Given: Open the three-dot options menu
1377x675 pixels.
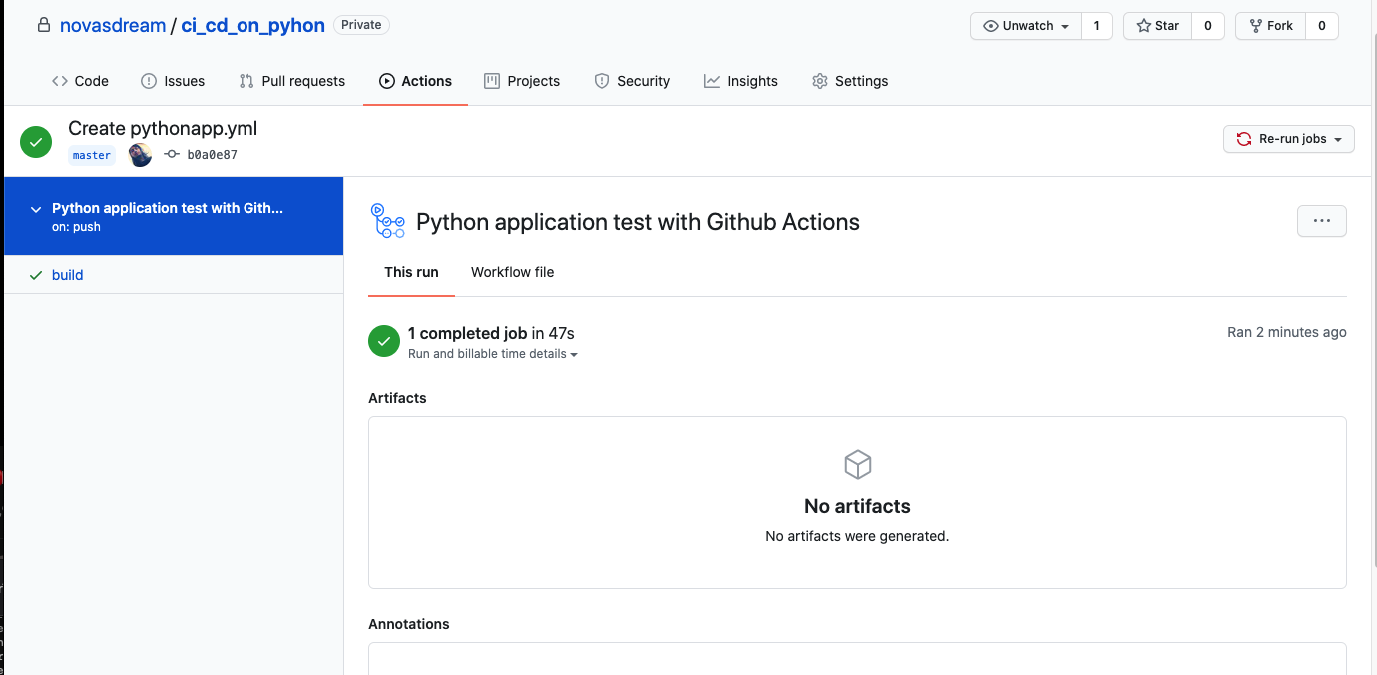Looking at the screenshot, I should click(x=1321, y=221).
